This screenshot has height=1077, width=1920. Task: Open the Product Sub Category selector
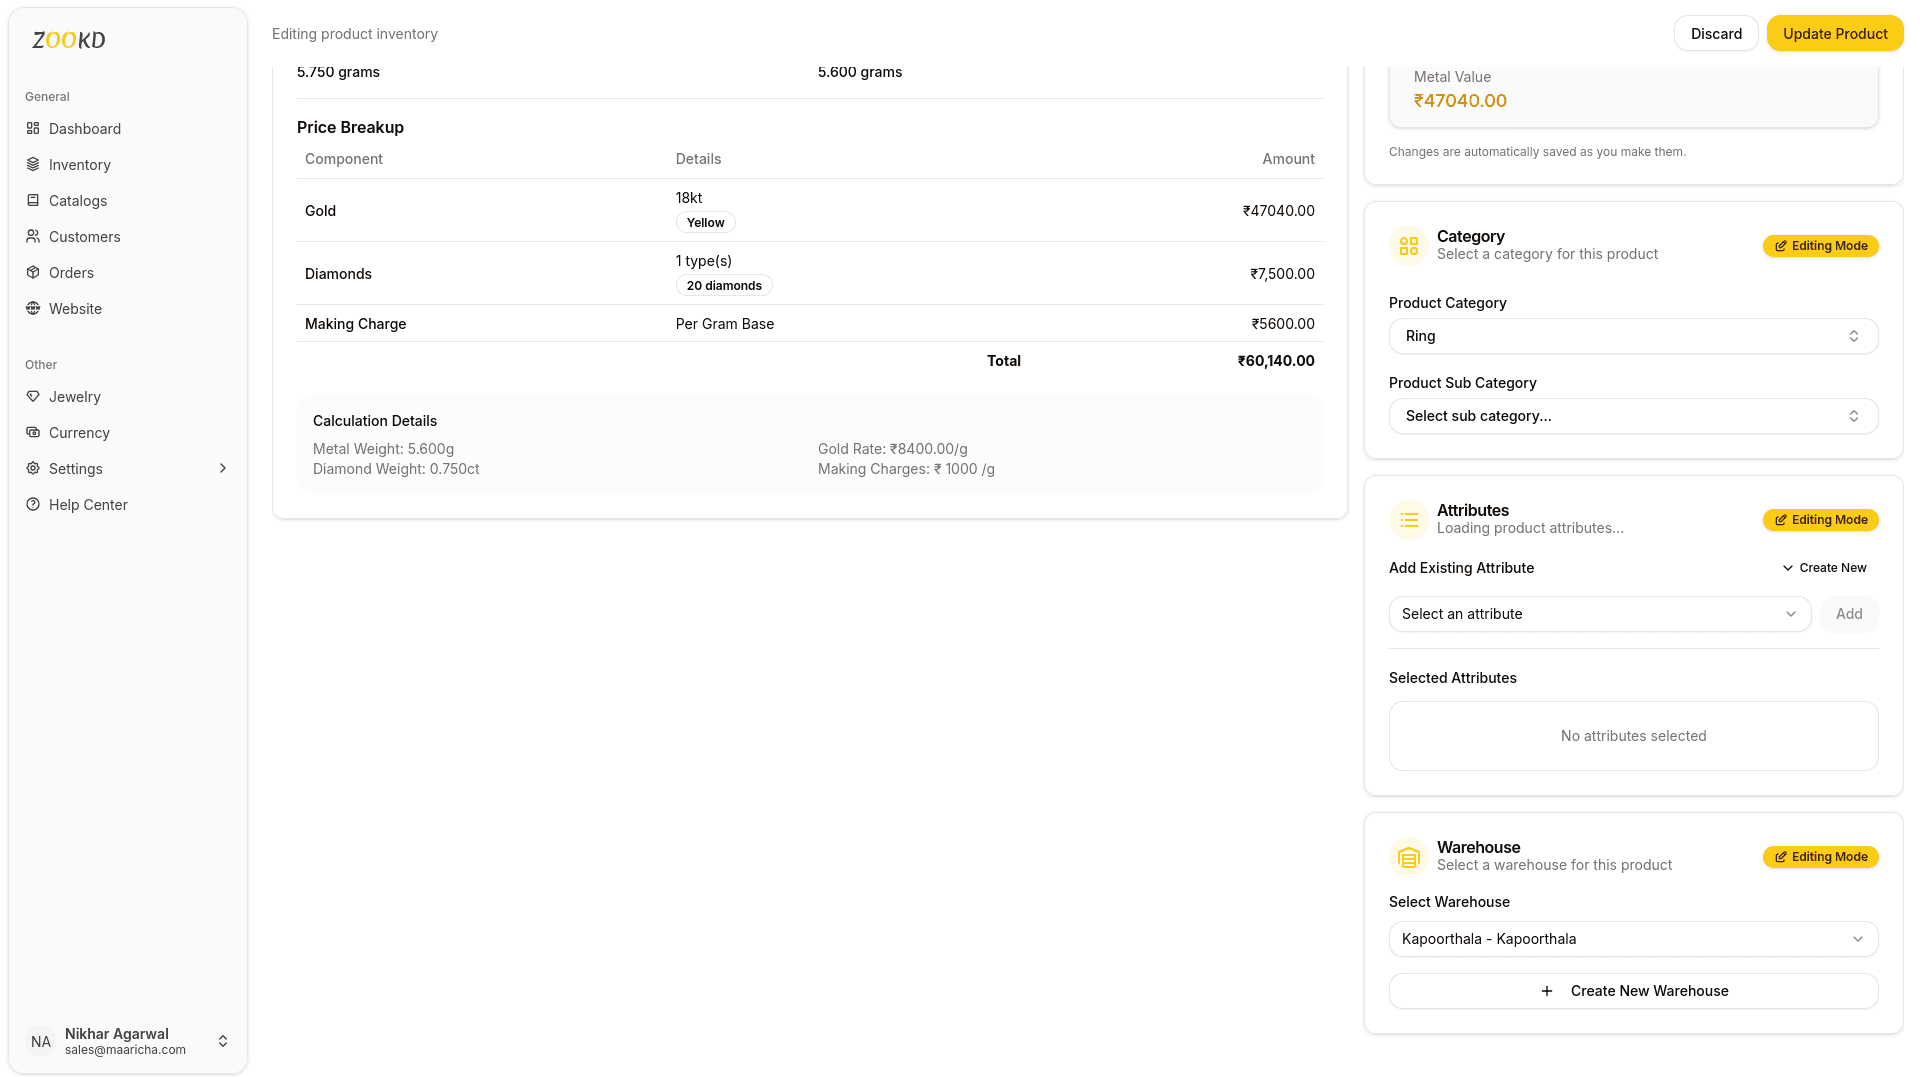(1632, 415)
